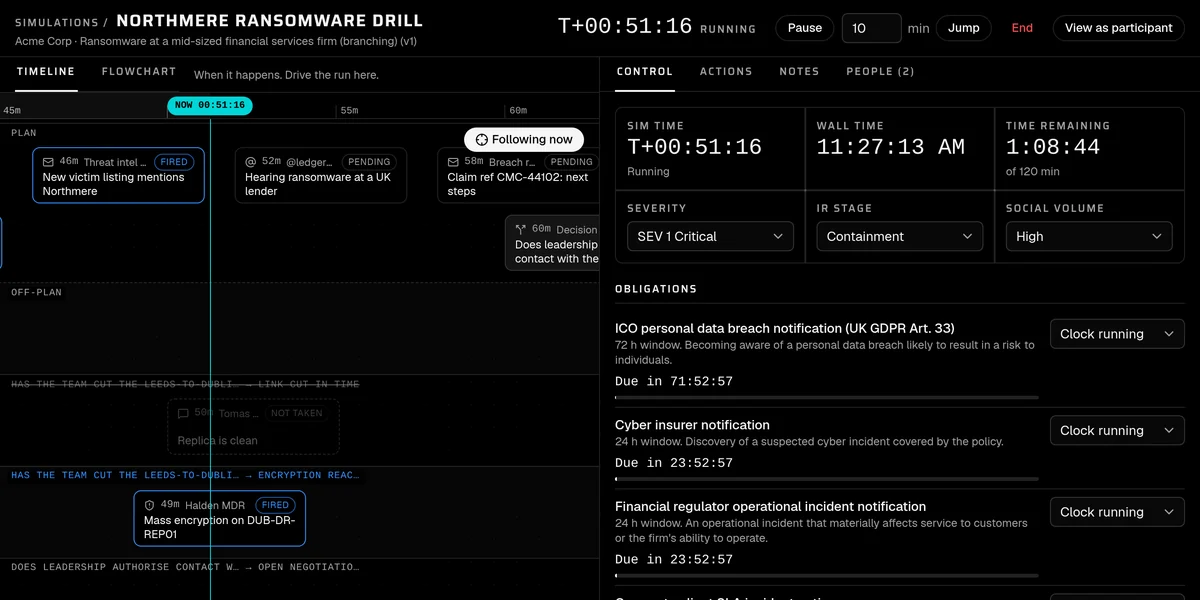
Task: Open the People (2) tab
Action: (880, 72)
